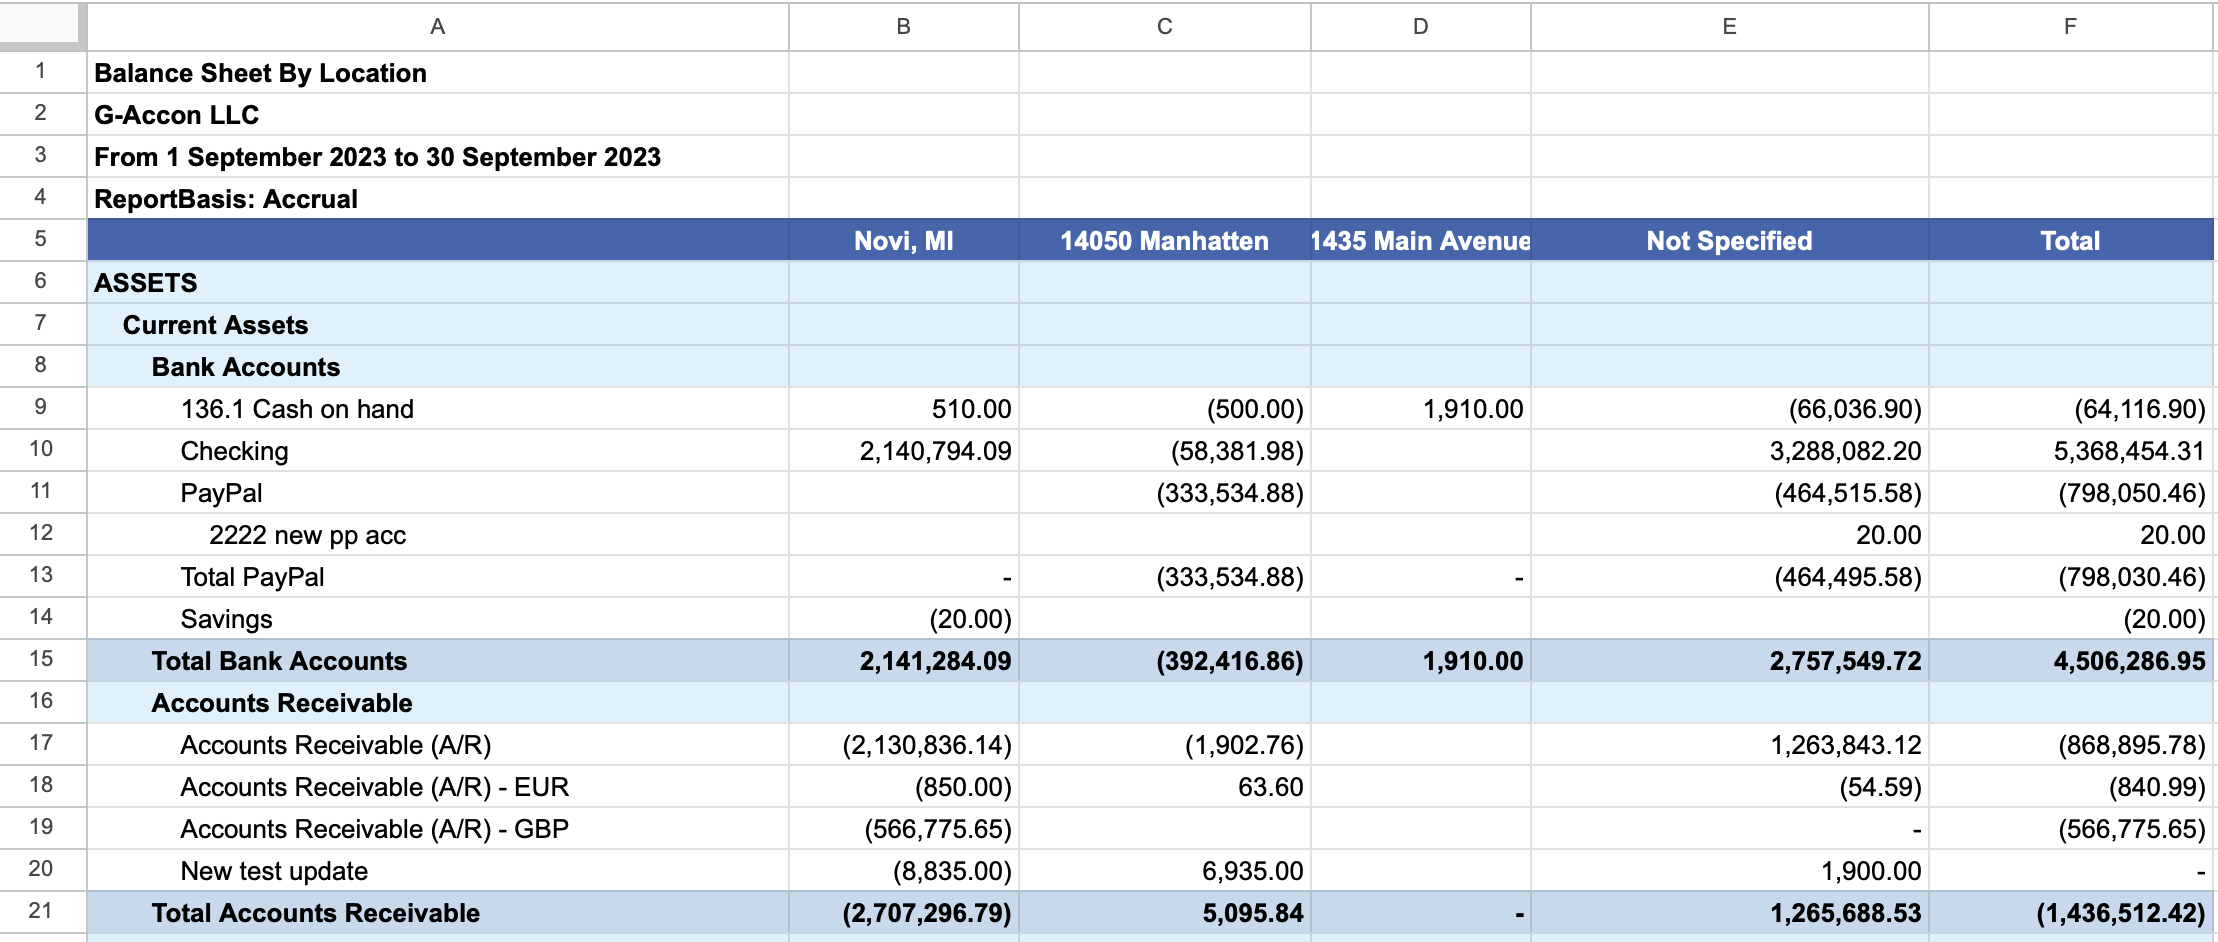Click the '136.1 Cash on hand' cell
Image resolution: width=2218 pixels, height=942 pixels.
point(437,409)
